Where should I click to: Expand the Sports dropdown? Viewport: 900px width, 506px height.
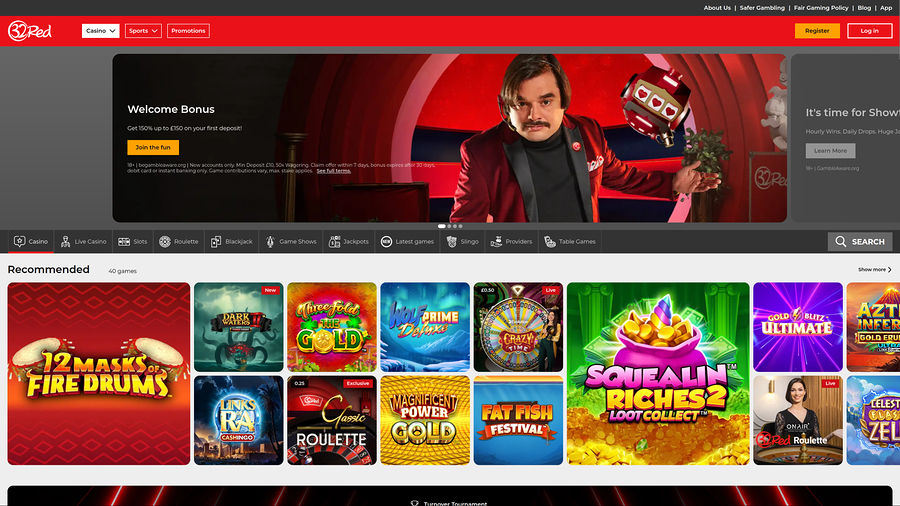[x=143, y=31]
